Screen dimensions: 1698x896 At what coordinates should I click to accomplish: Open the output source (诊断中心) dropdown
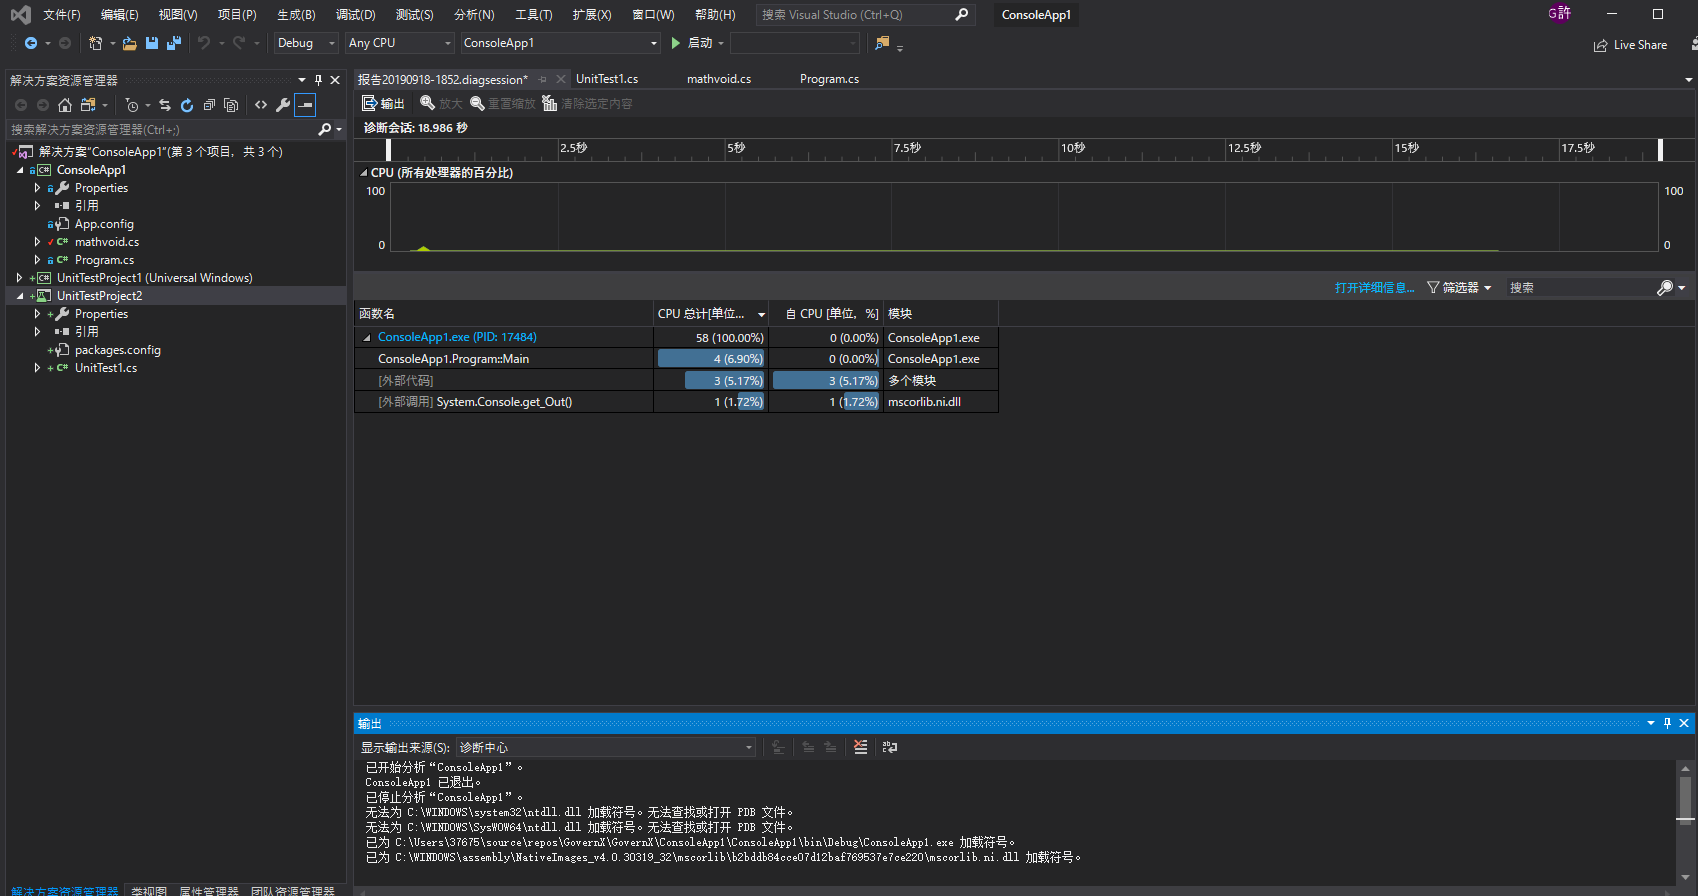[606, 747]
